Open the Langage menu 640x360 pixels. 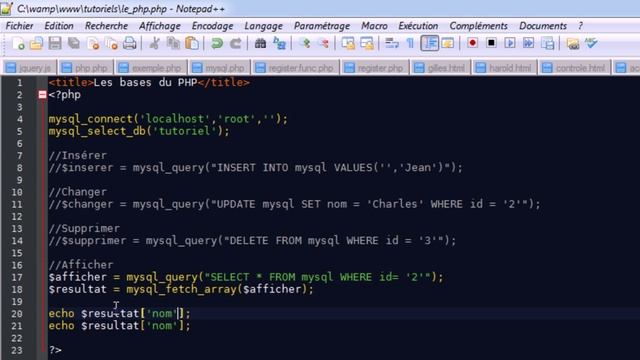coord(263,26)
